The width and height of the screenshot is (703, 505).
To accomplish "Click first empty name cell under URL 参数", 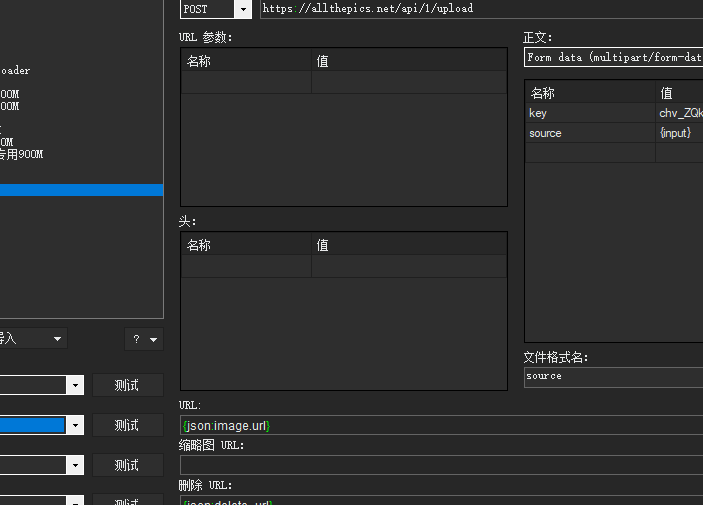I will tap(246, 82).
